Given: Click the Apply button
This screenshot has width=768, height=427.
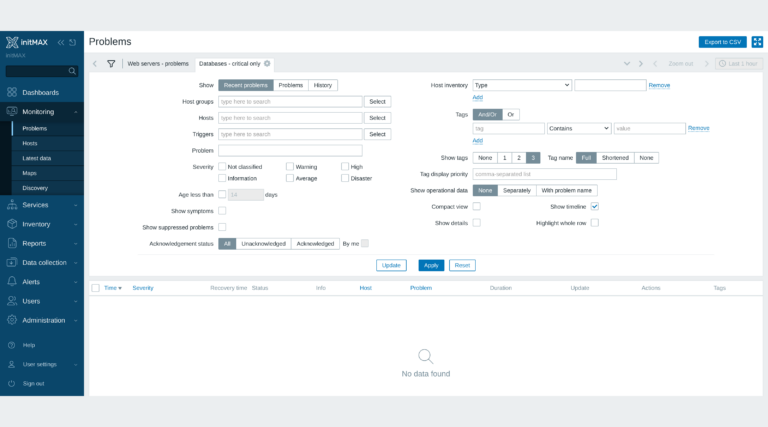Looking at the screenshot, I should point(431,265).
